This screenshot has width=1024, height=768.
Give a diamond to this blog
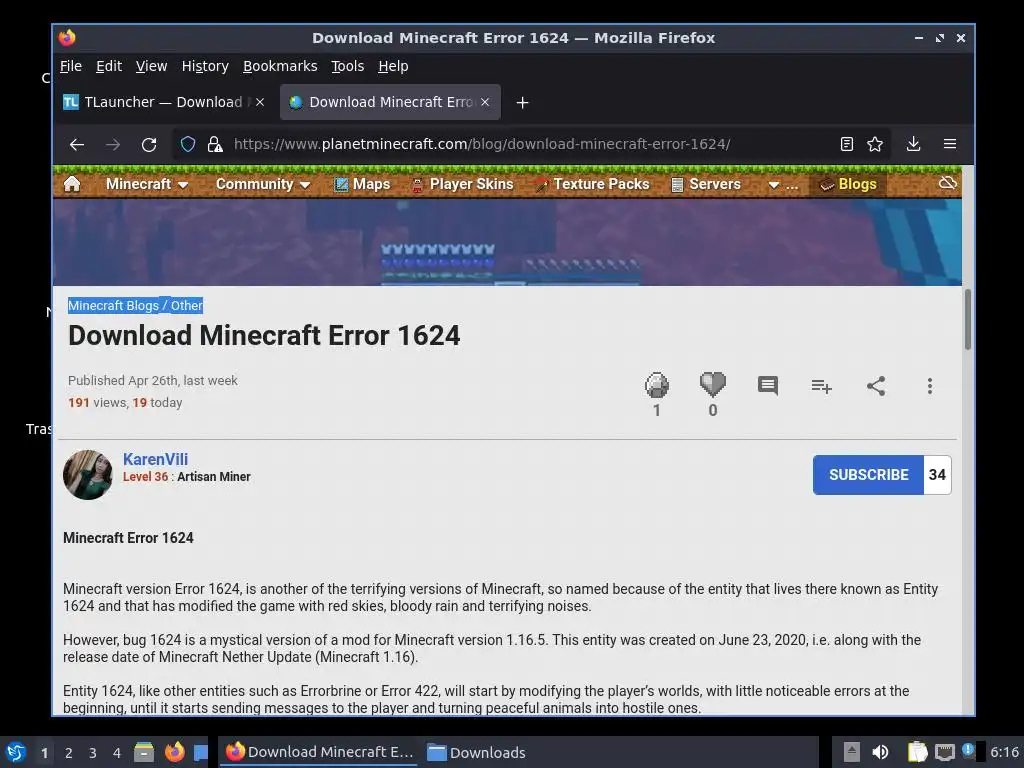click(x=656, y=385)
